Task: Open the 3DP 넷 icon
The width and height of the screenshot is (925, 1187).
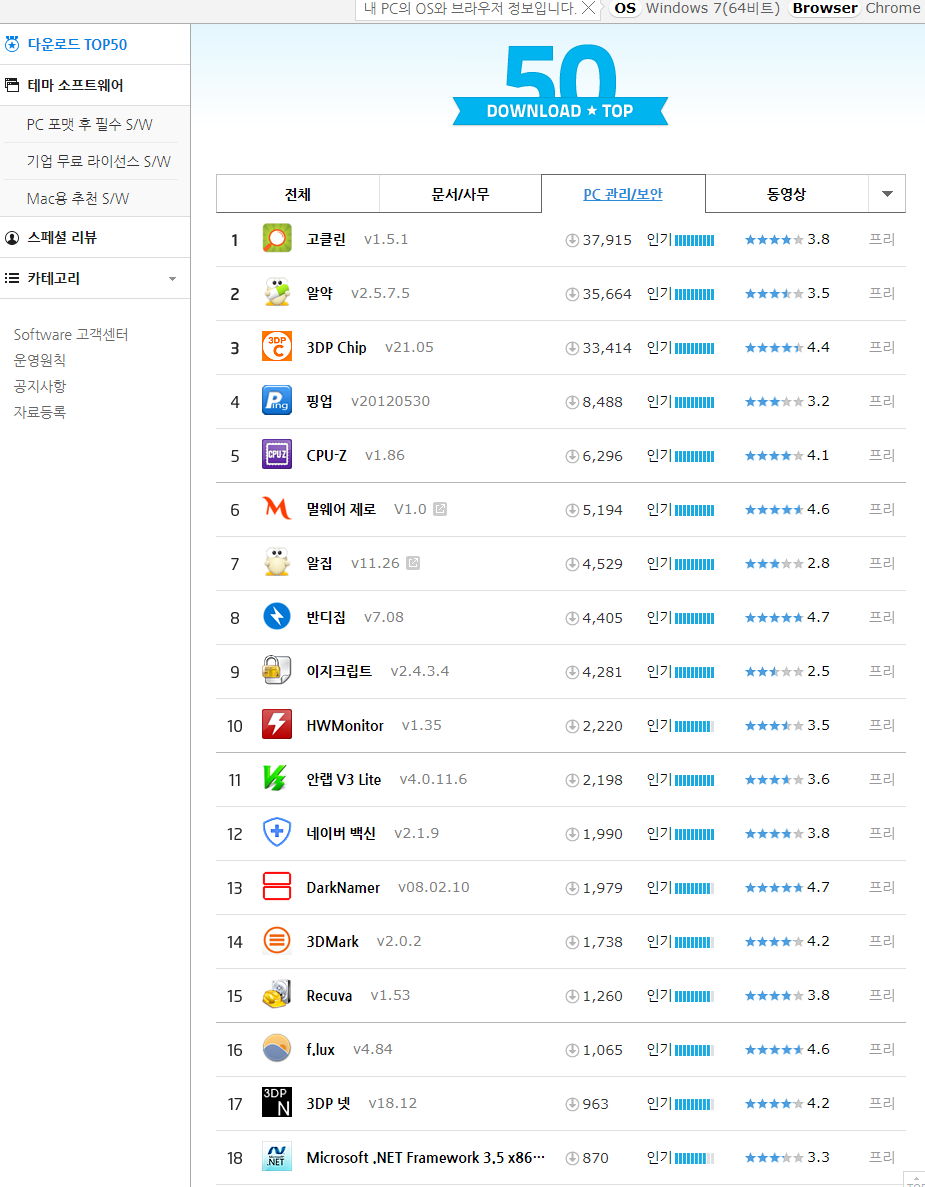Action: (277, 1103)
